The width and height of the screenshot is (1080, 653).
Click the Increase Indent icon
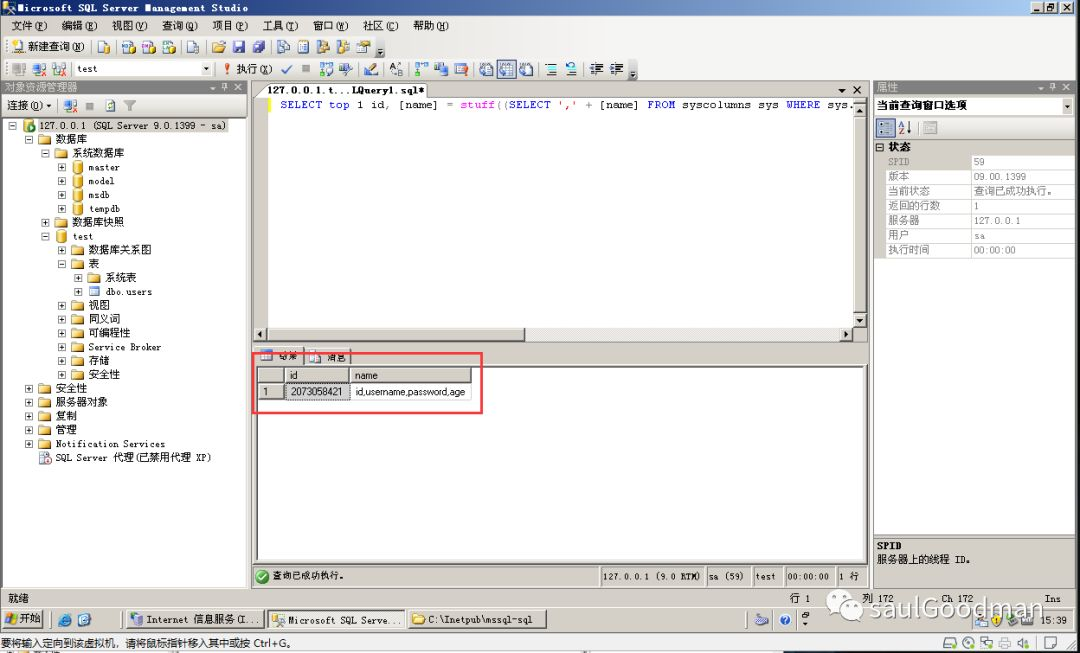click(x=616, y=69)
